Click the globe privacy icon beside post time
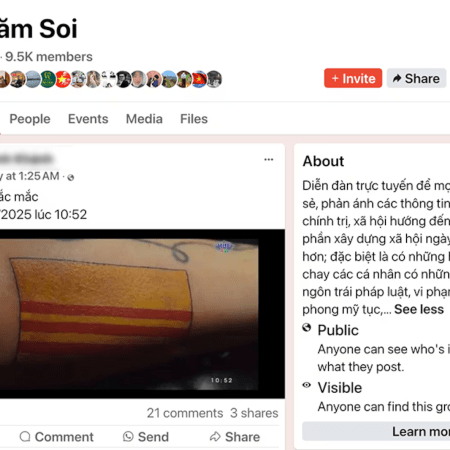The image size is (450, 450). (71, 177)
